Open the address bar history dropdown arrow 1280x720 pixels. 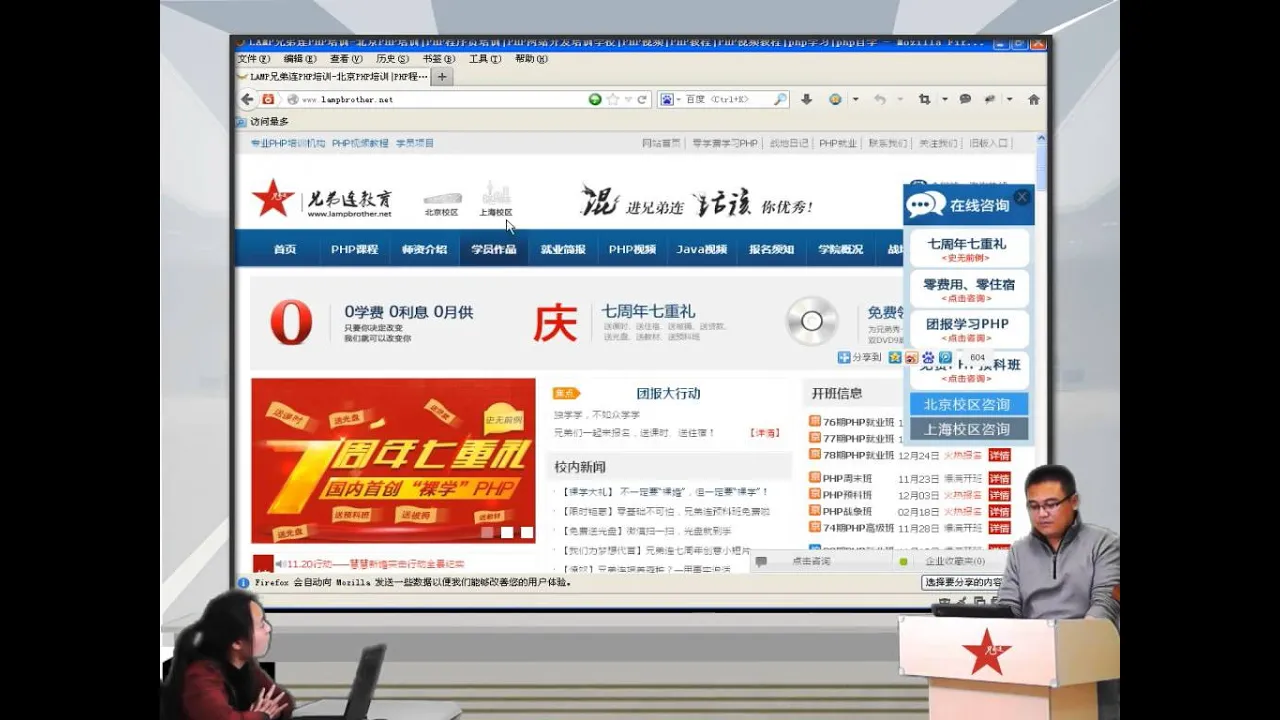point(628,99)
